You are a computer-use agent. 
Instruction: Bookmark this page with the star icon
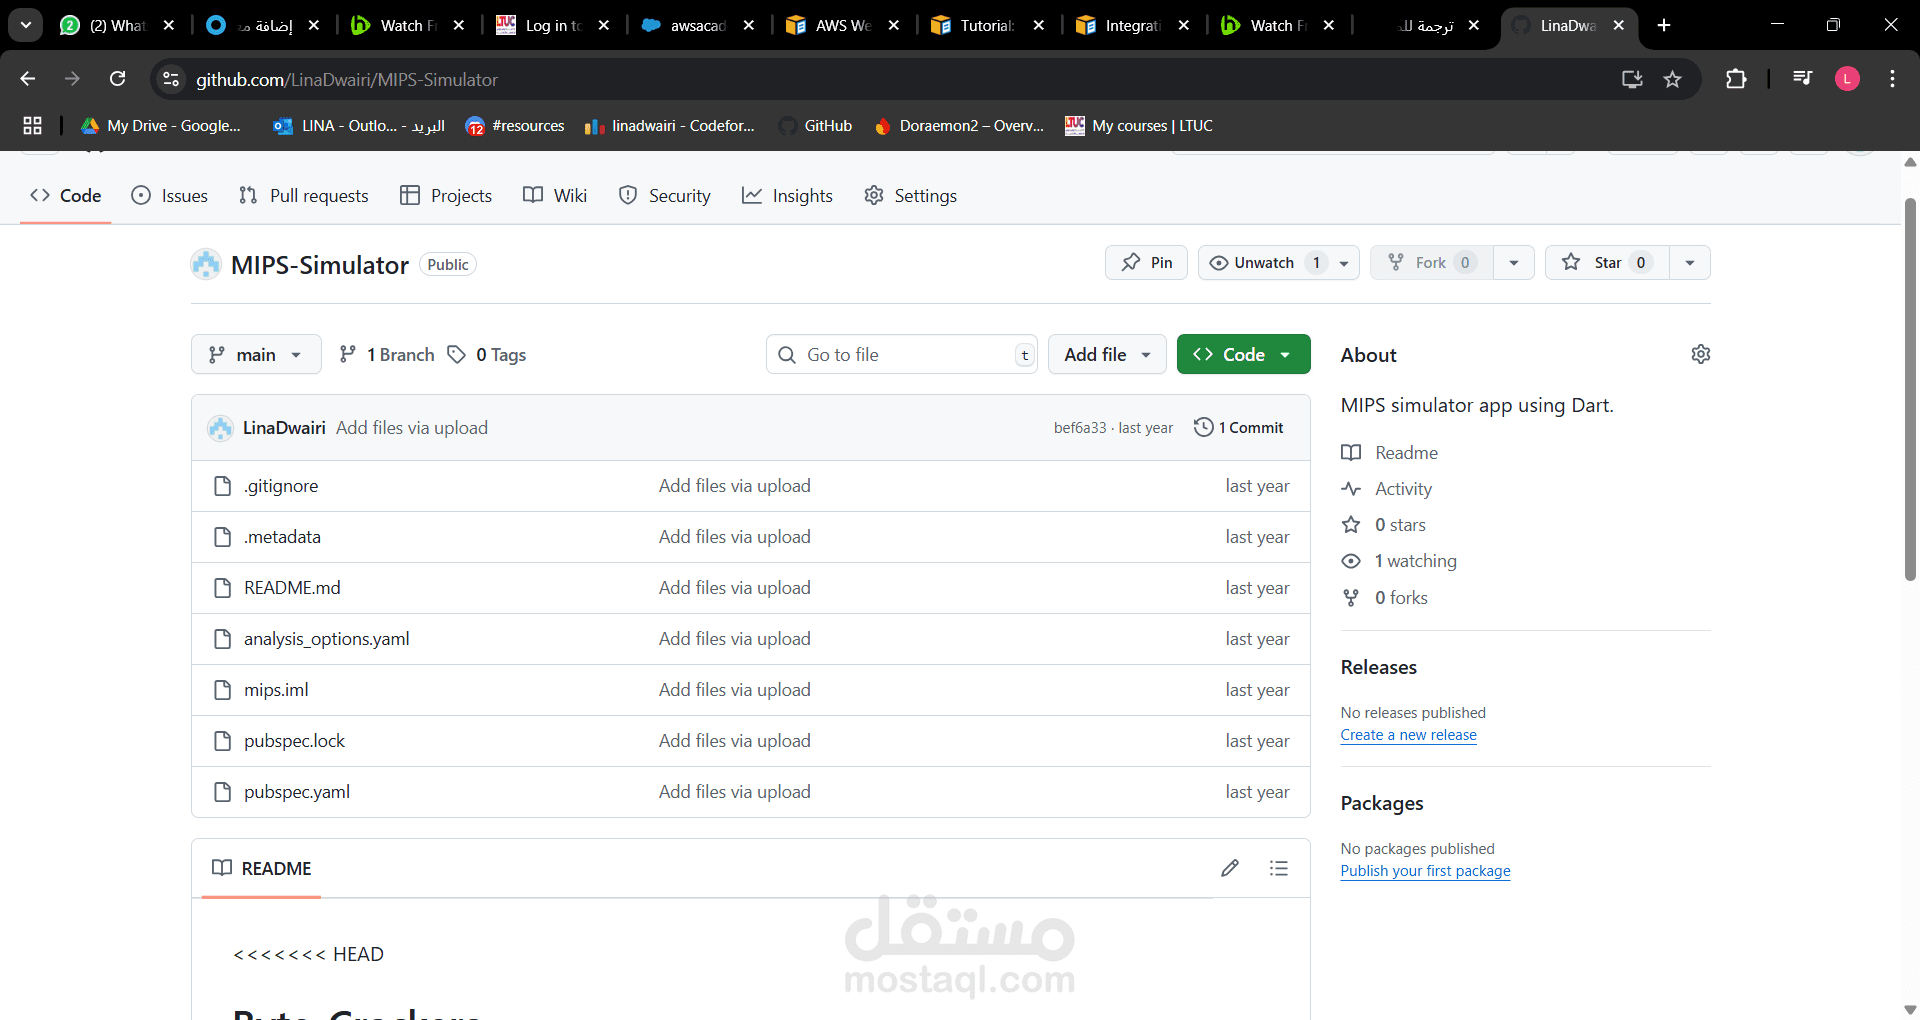click(1672, 79)
